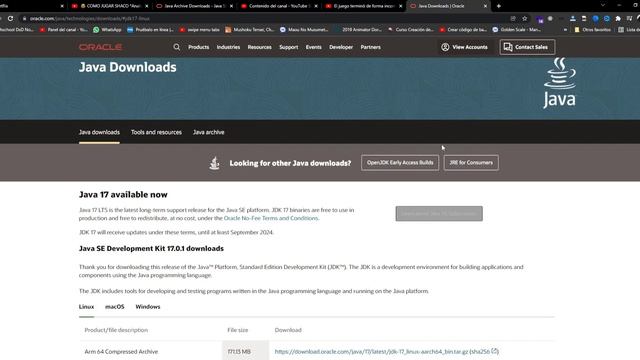640x360 pixels.
Task: Click the Arm 64 Compressed Archive download link
Action: 371,351
